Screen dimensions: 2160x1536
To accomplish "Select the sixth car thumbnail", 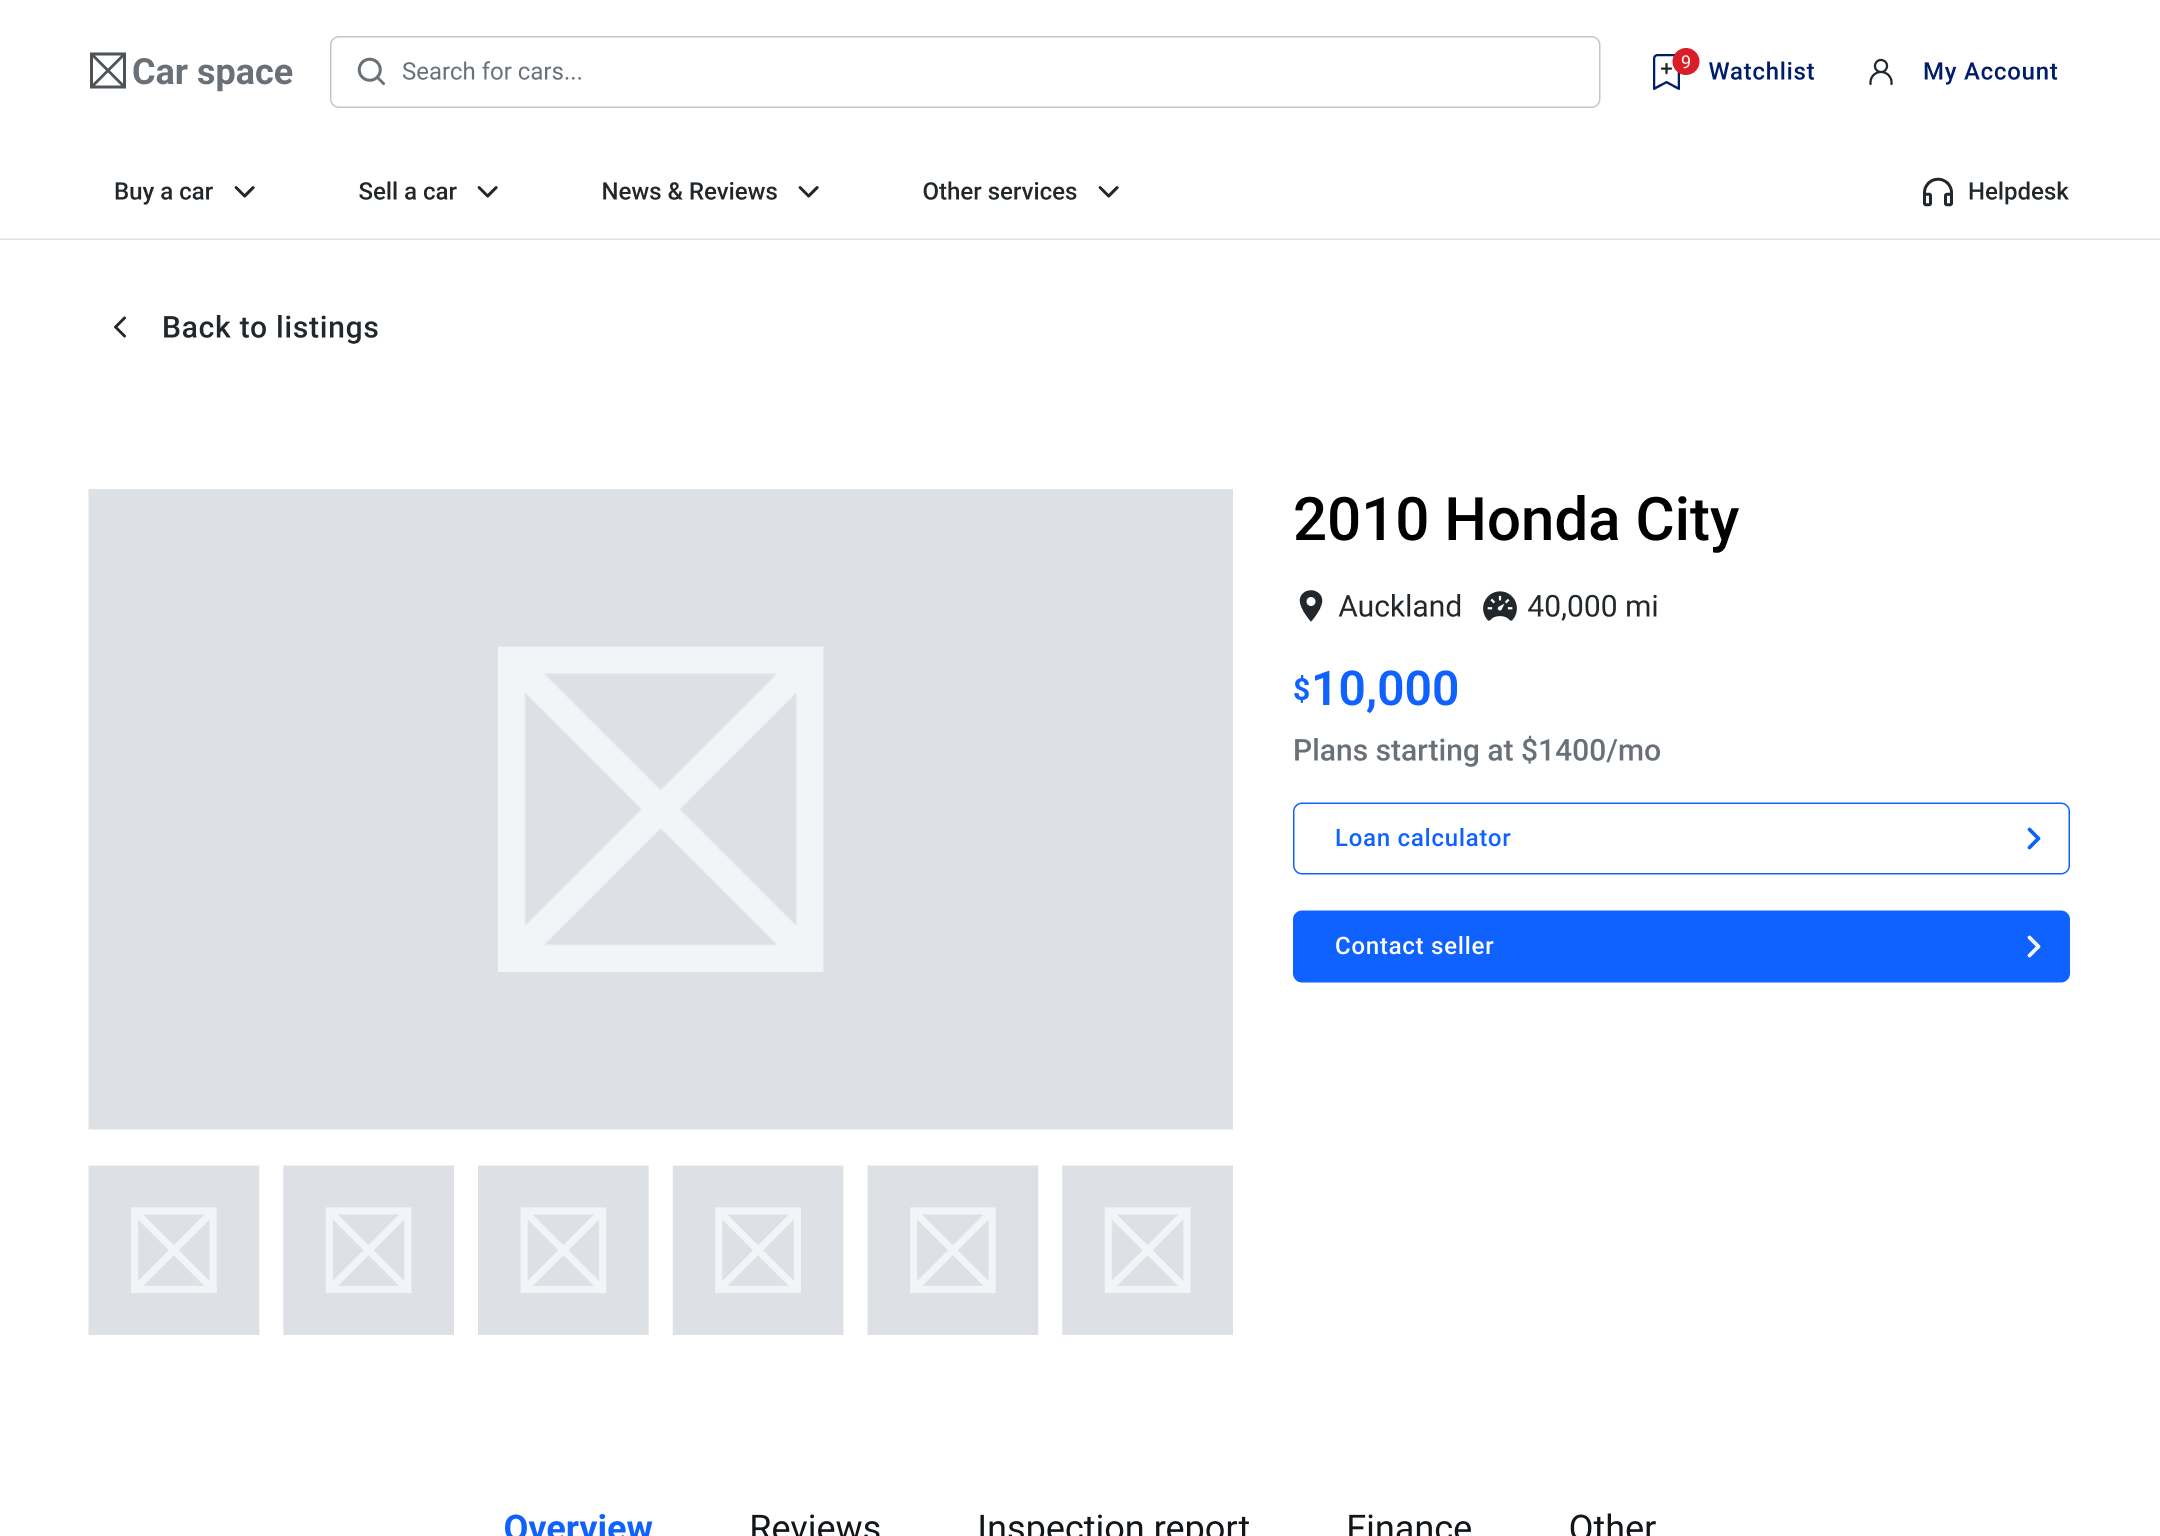I will click(1147, 1250).
